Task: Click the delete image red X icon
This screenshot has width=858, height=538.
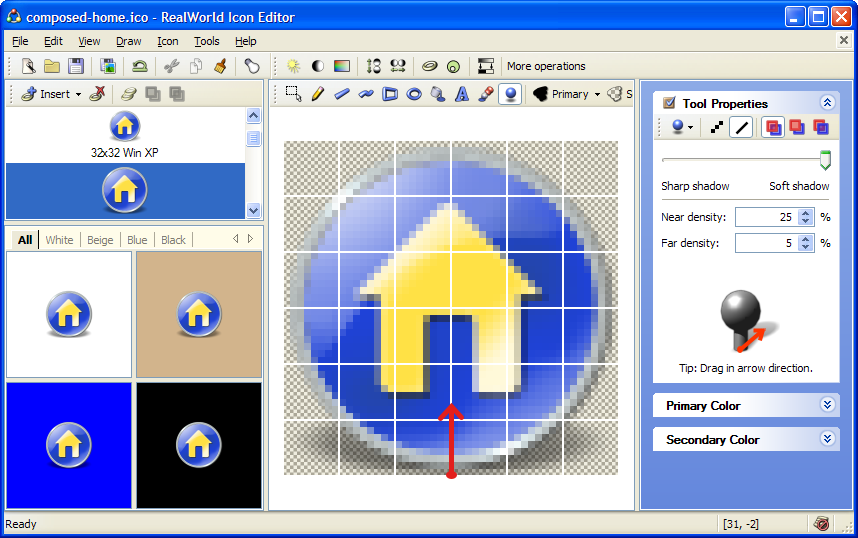Action: click(x=97, y=94)
